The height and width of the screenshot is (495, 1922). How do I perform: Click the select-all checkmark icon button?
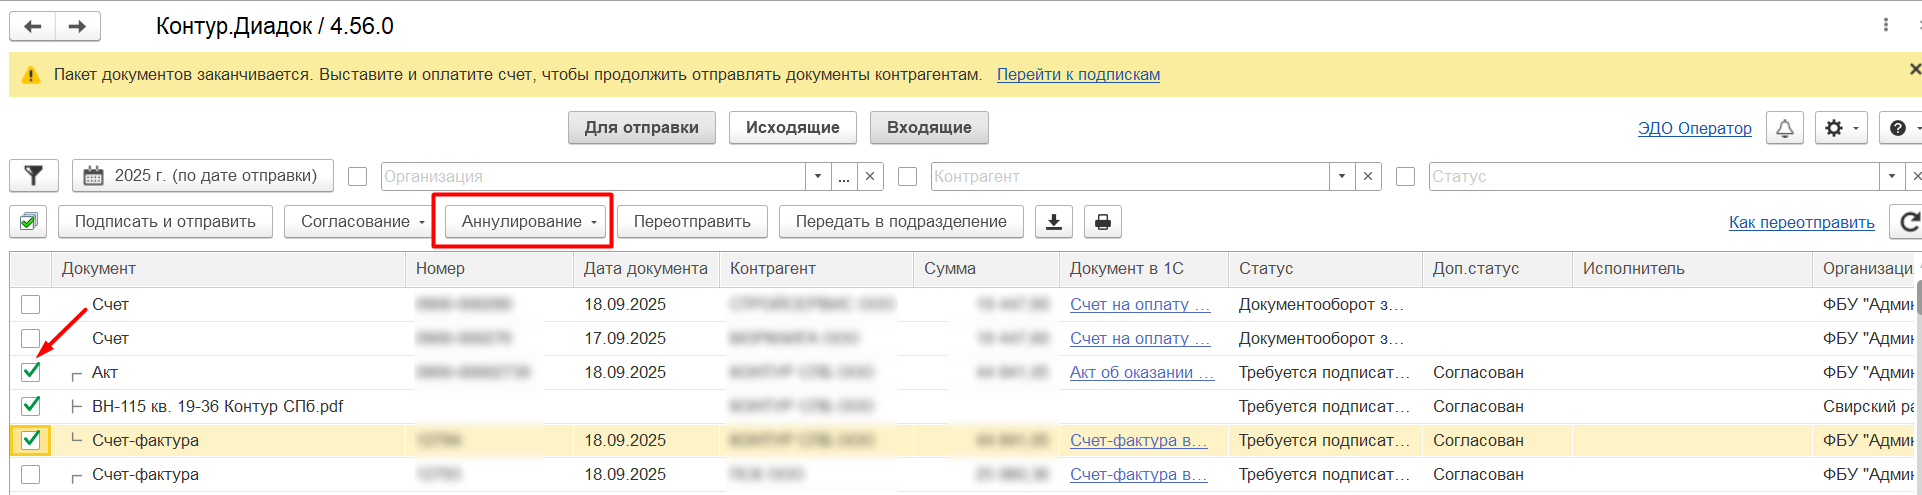tap(29, 222)
